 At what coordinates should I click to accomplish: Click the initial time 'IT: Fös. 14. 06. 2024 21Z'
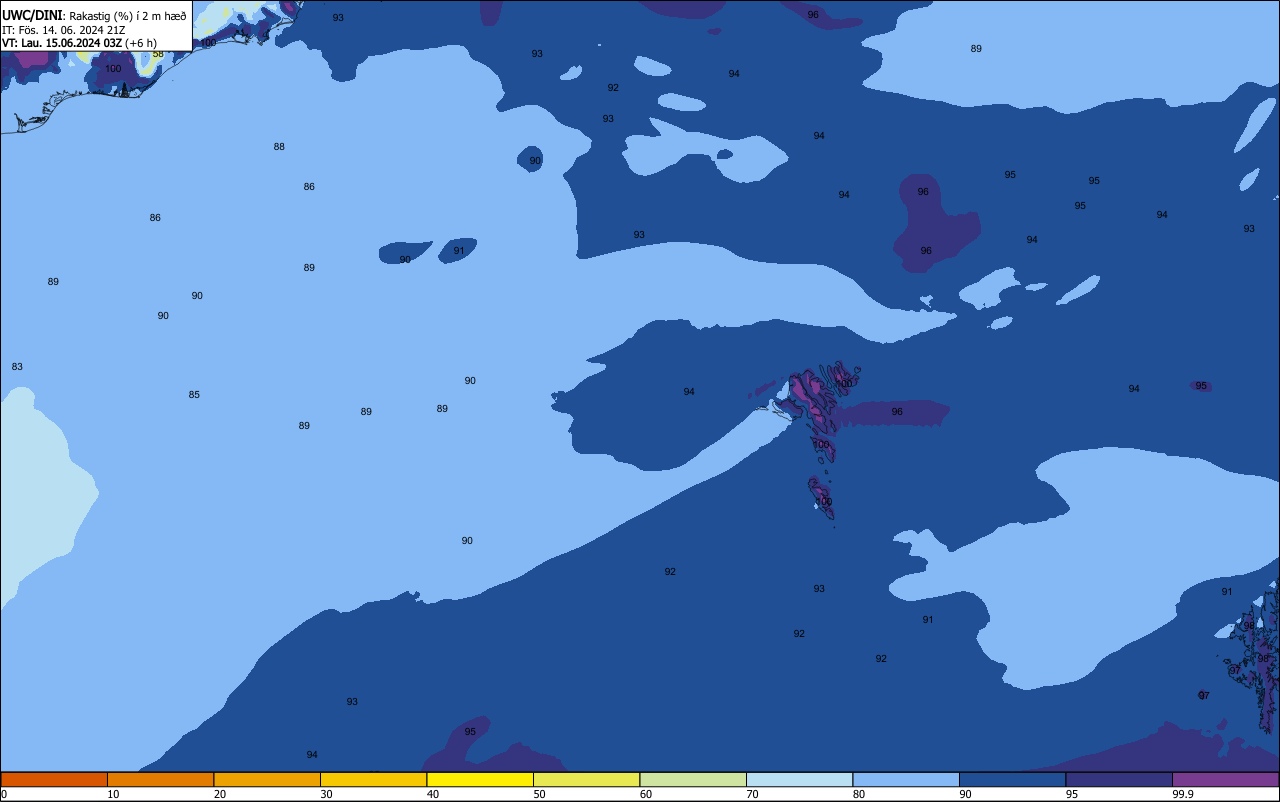[x=64, y=30]
